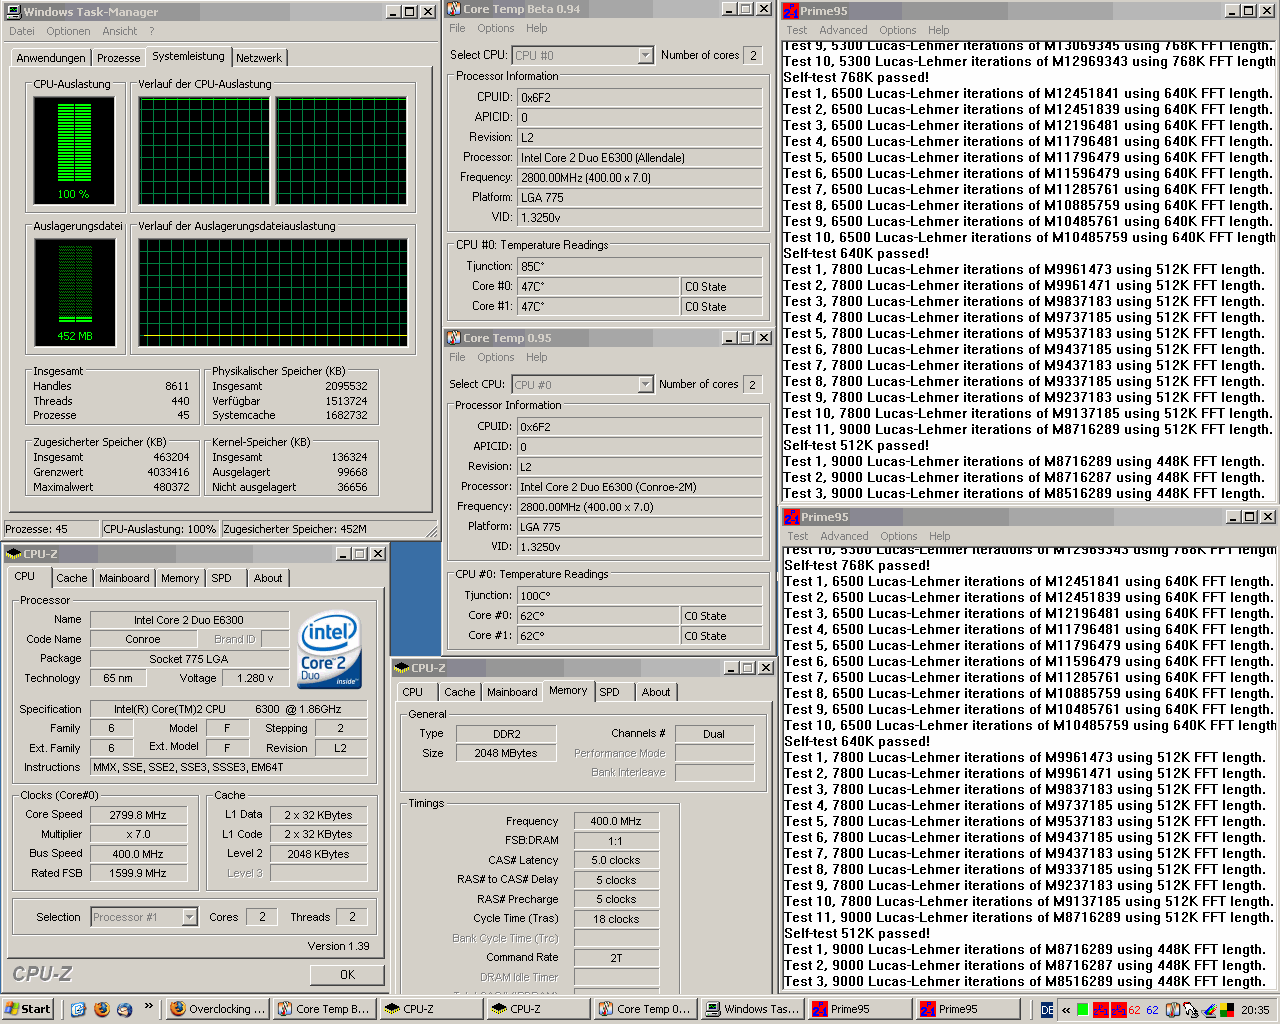Click the clock showing 20:35
This screenshot has width=1280, height=1024.
(x=1255, y=1010)
